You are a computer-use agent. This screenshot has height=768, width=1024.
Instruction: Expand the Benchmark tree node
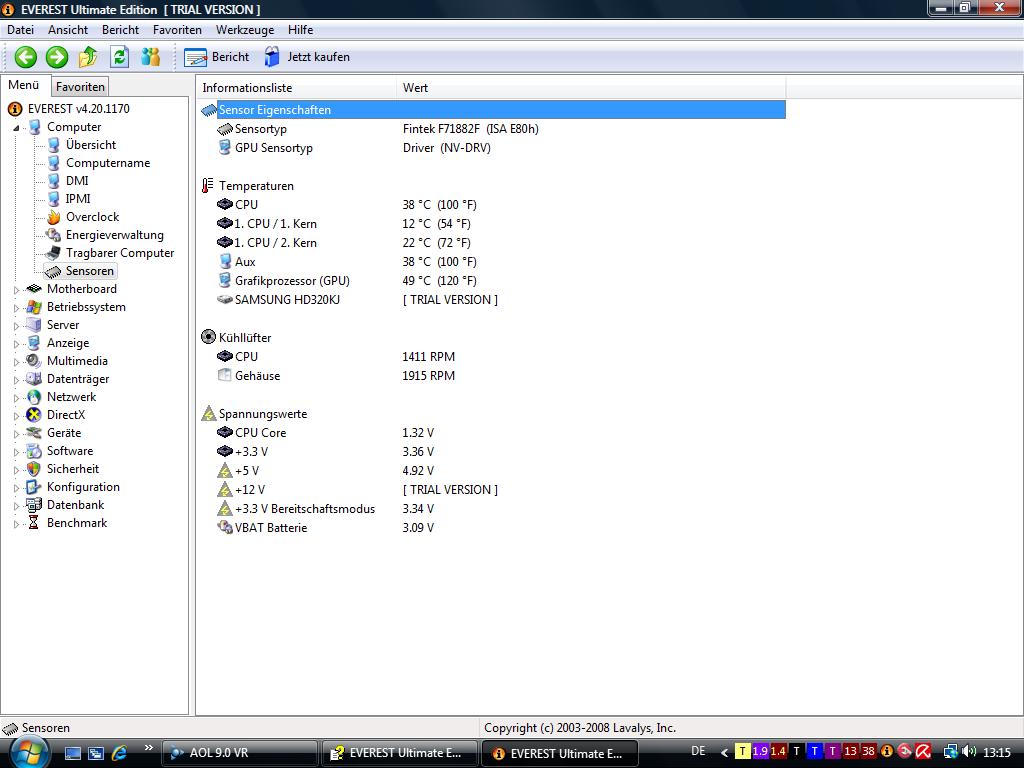pyautogui.click(x=17, y=523)
